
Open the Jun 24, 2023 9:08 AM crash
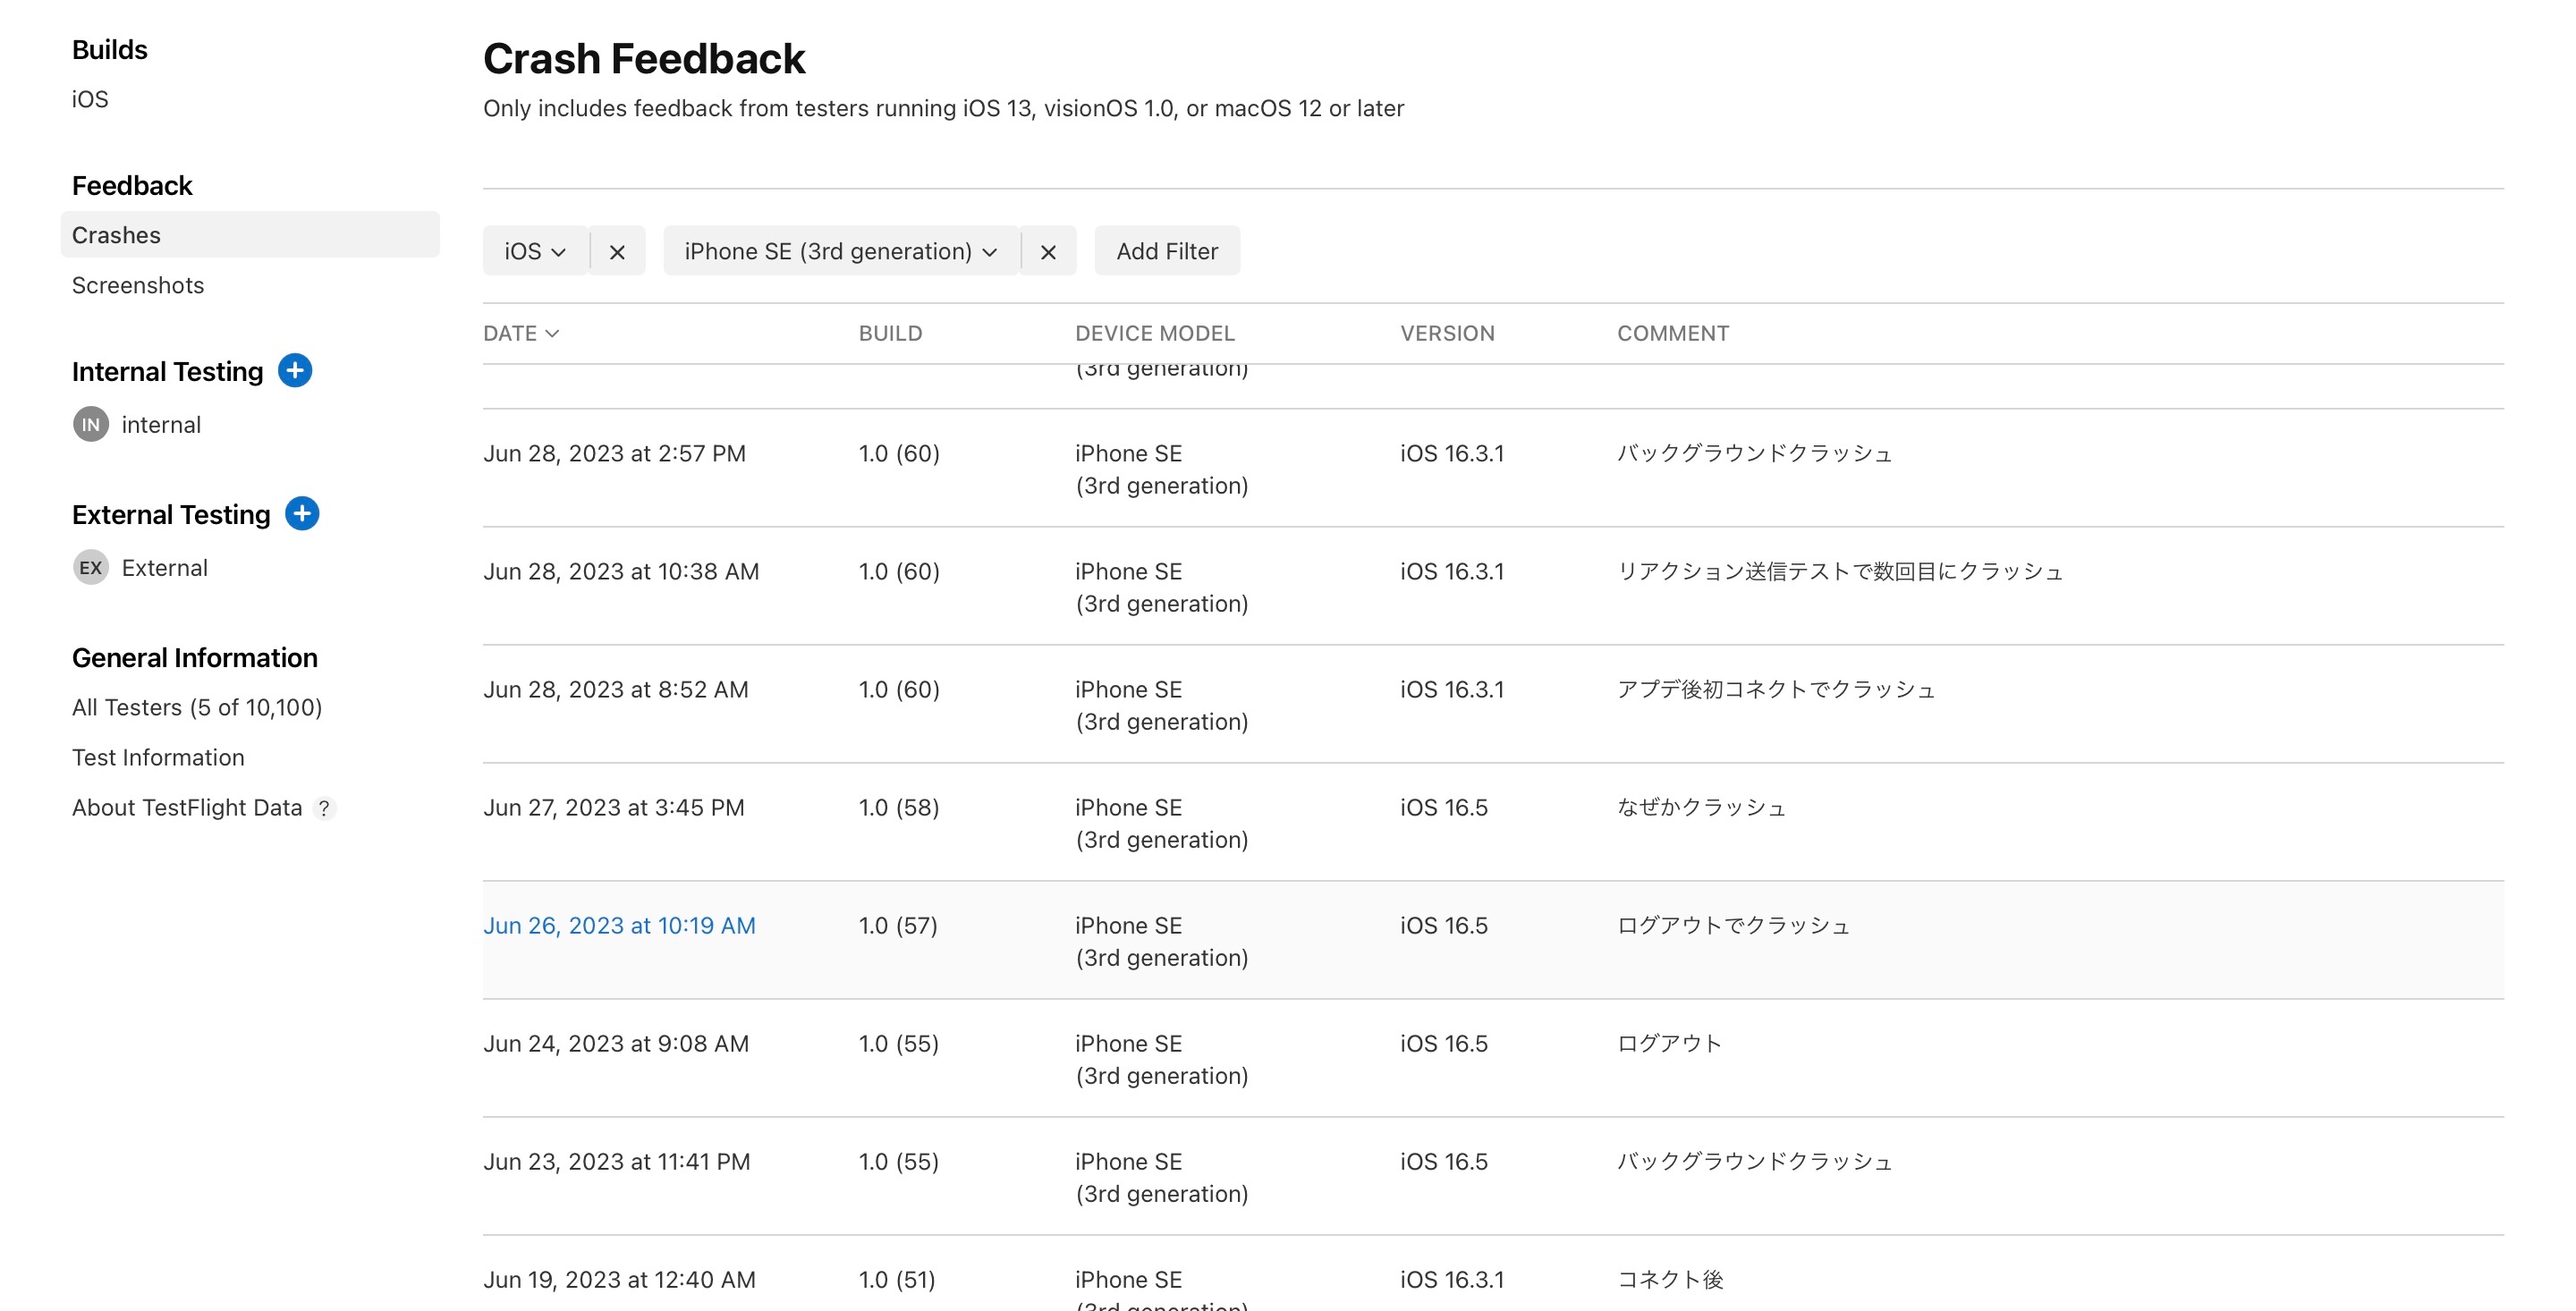tap(615, 1043)
